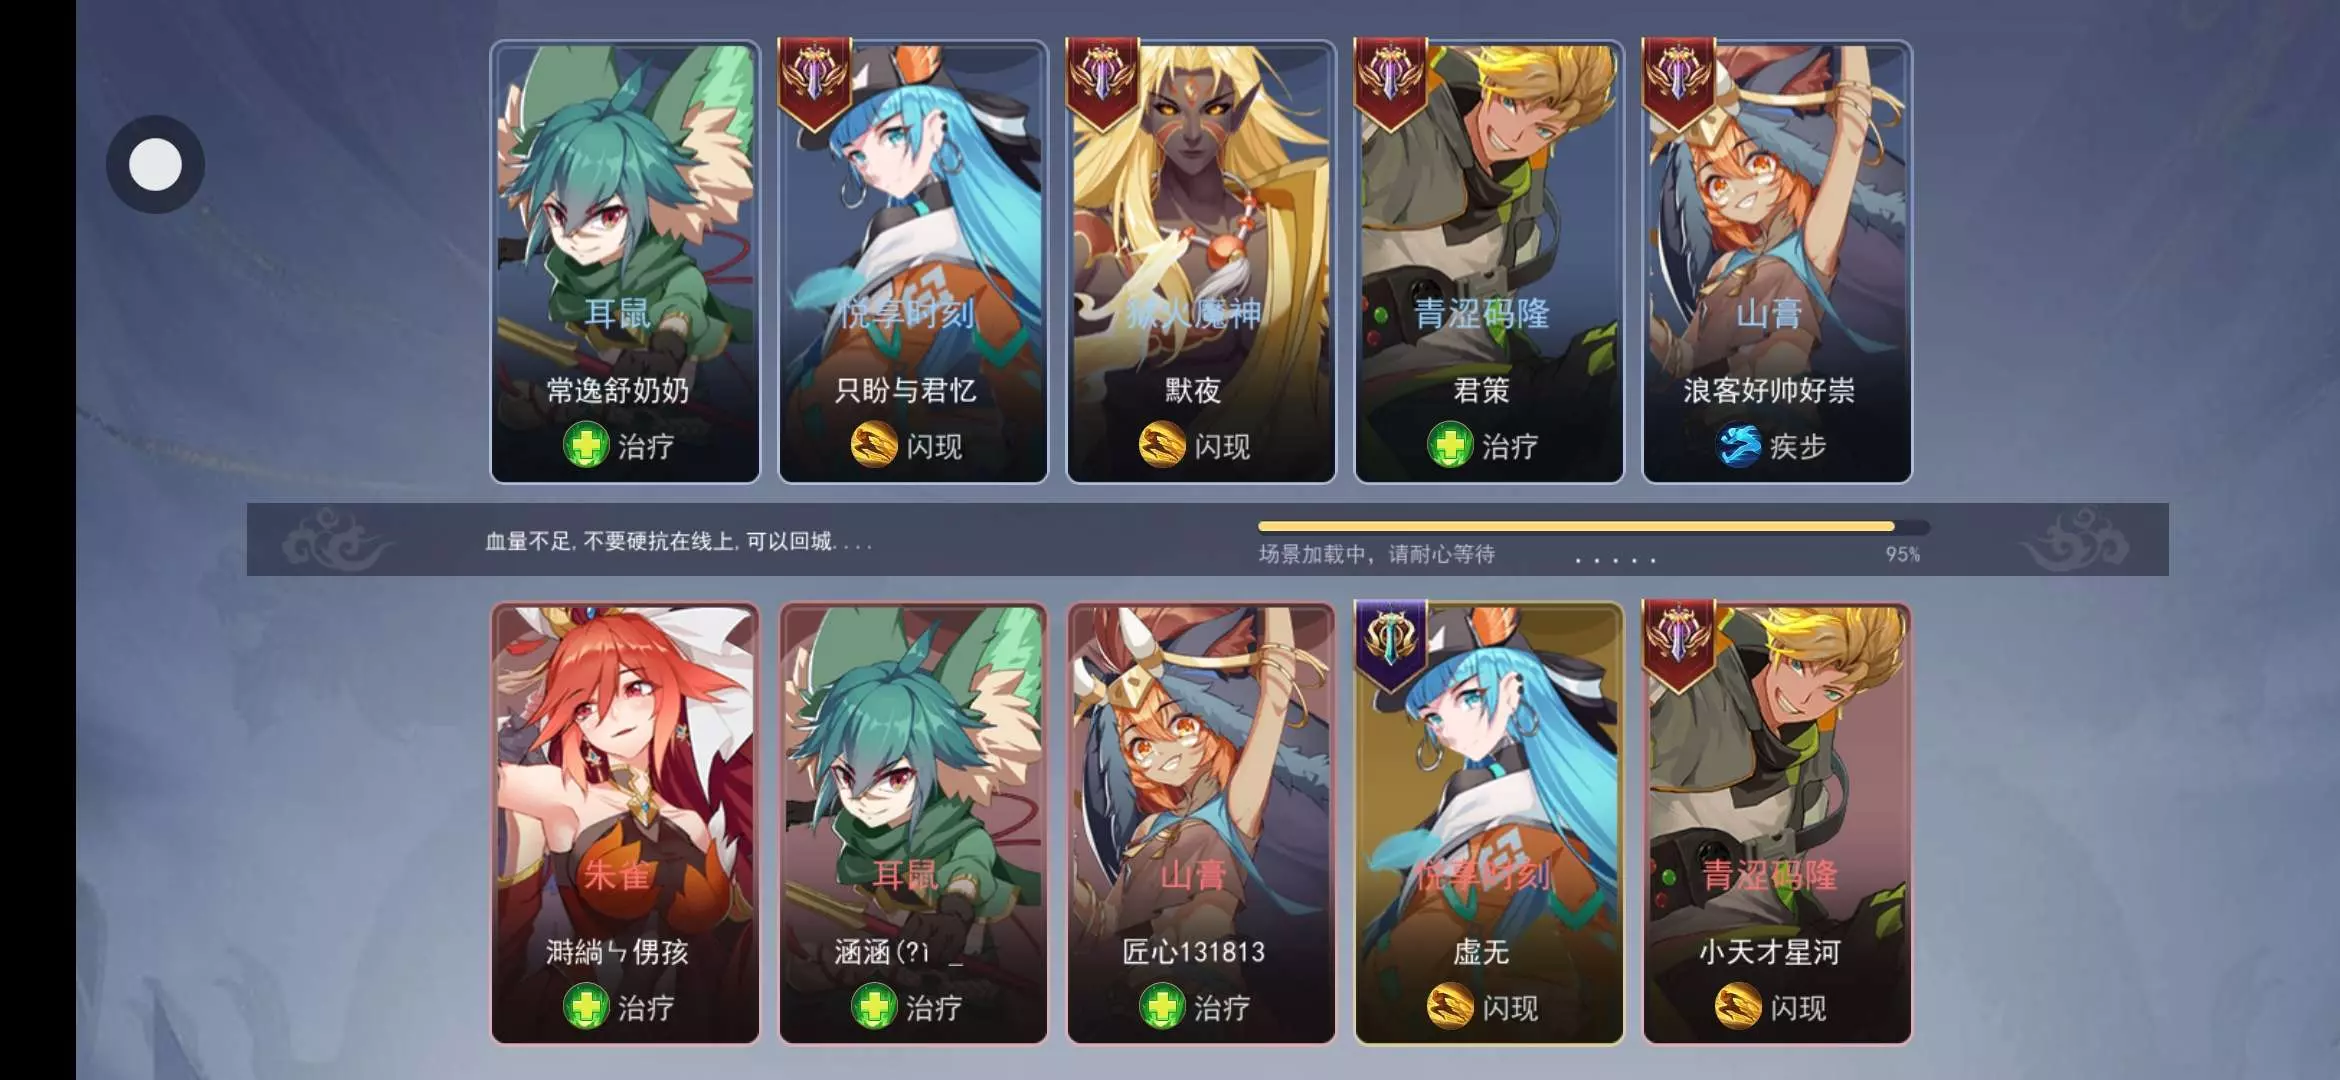2340x1080 pixels.
Task: Select the highlighted gold card of 虚无
Action: (1489, 823)
